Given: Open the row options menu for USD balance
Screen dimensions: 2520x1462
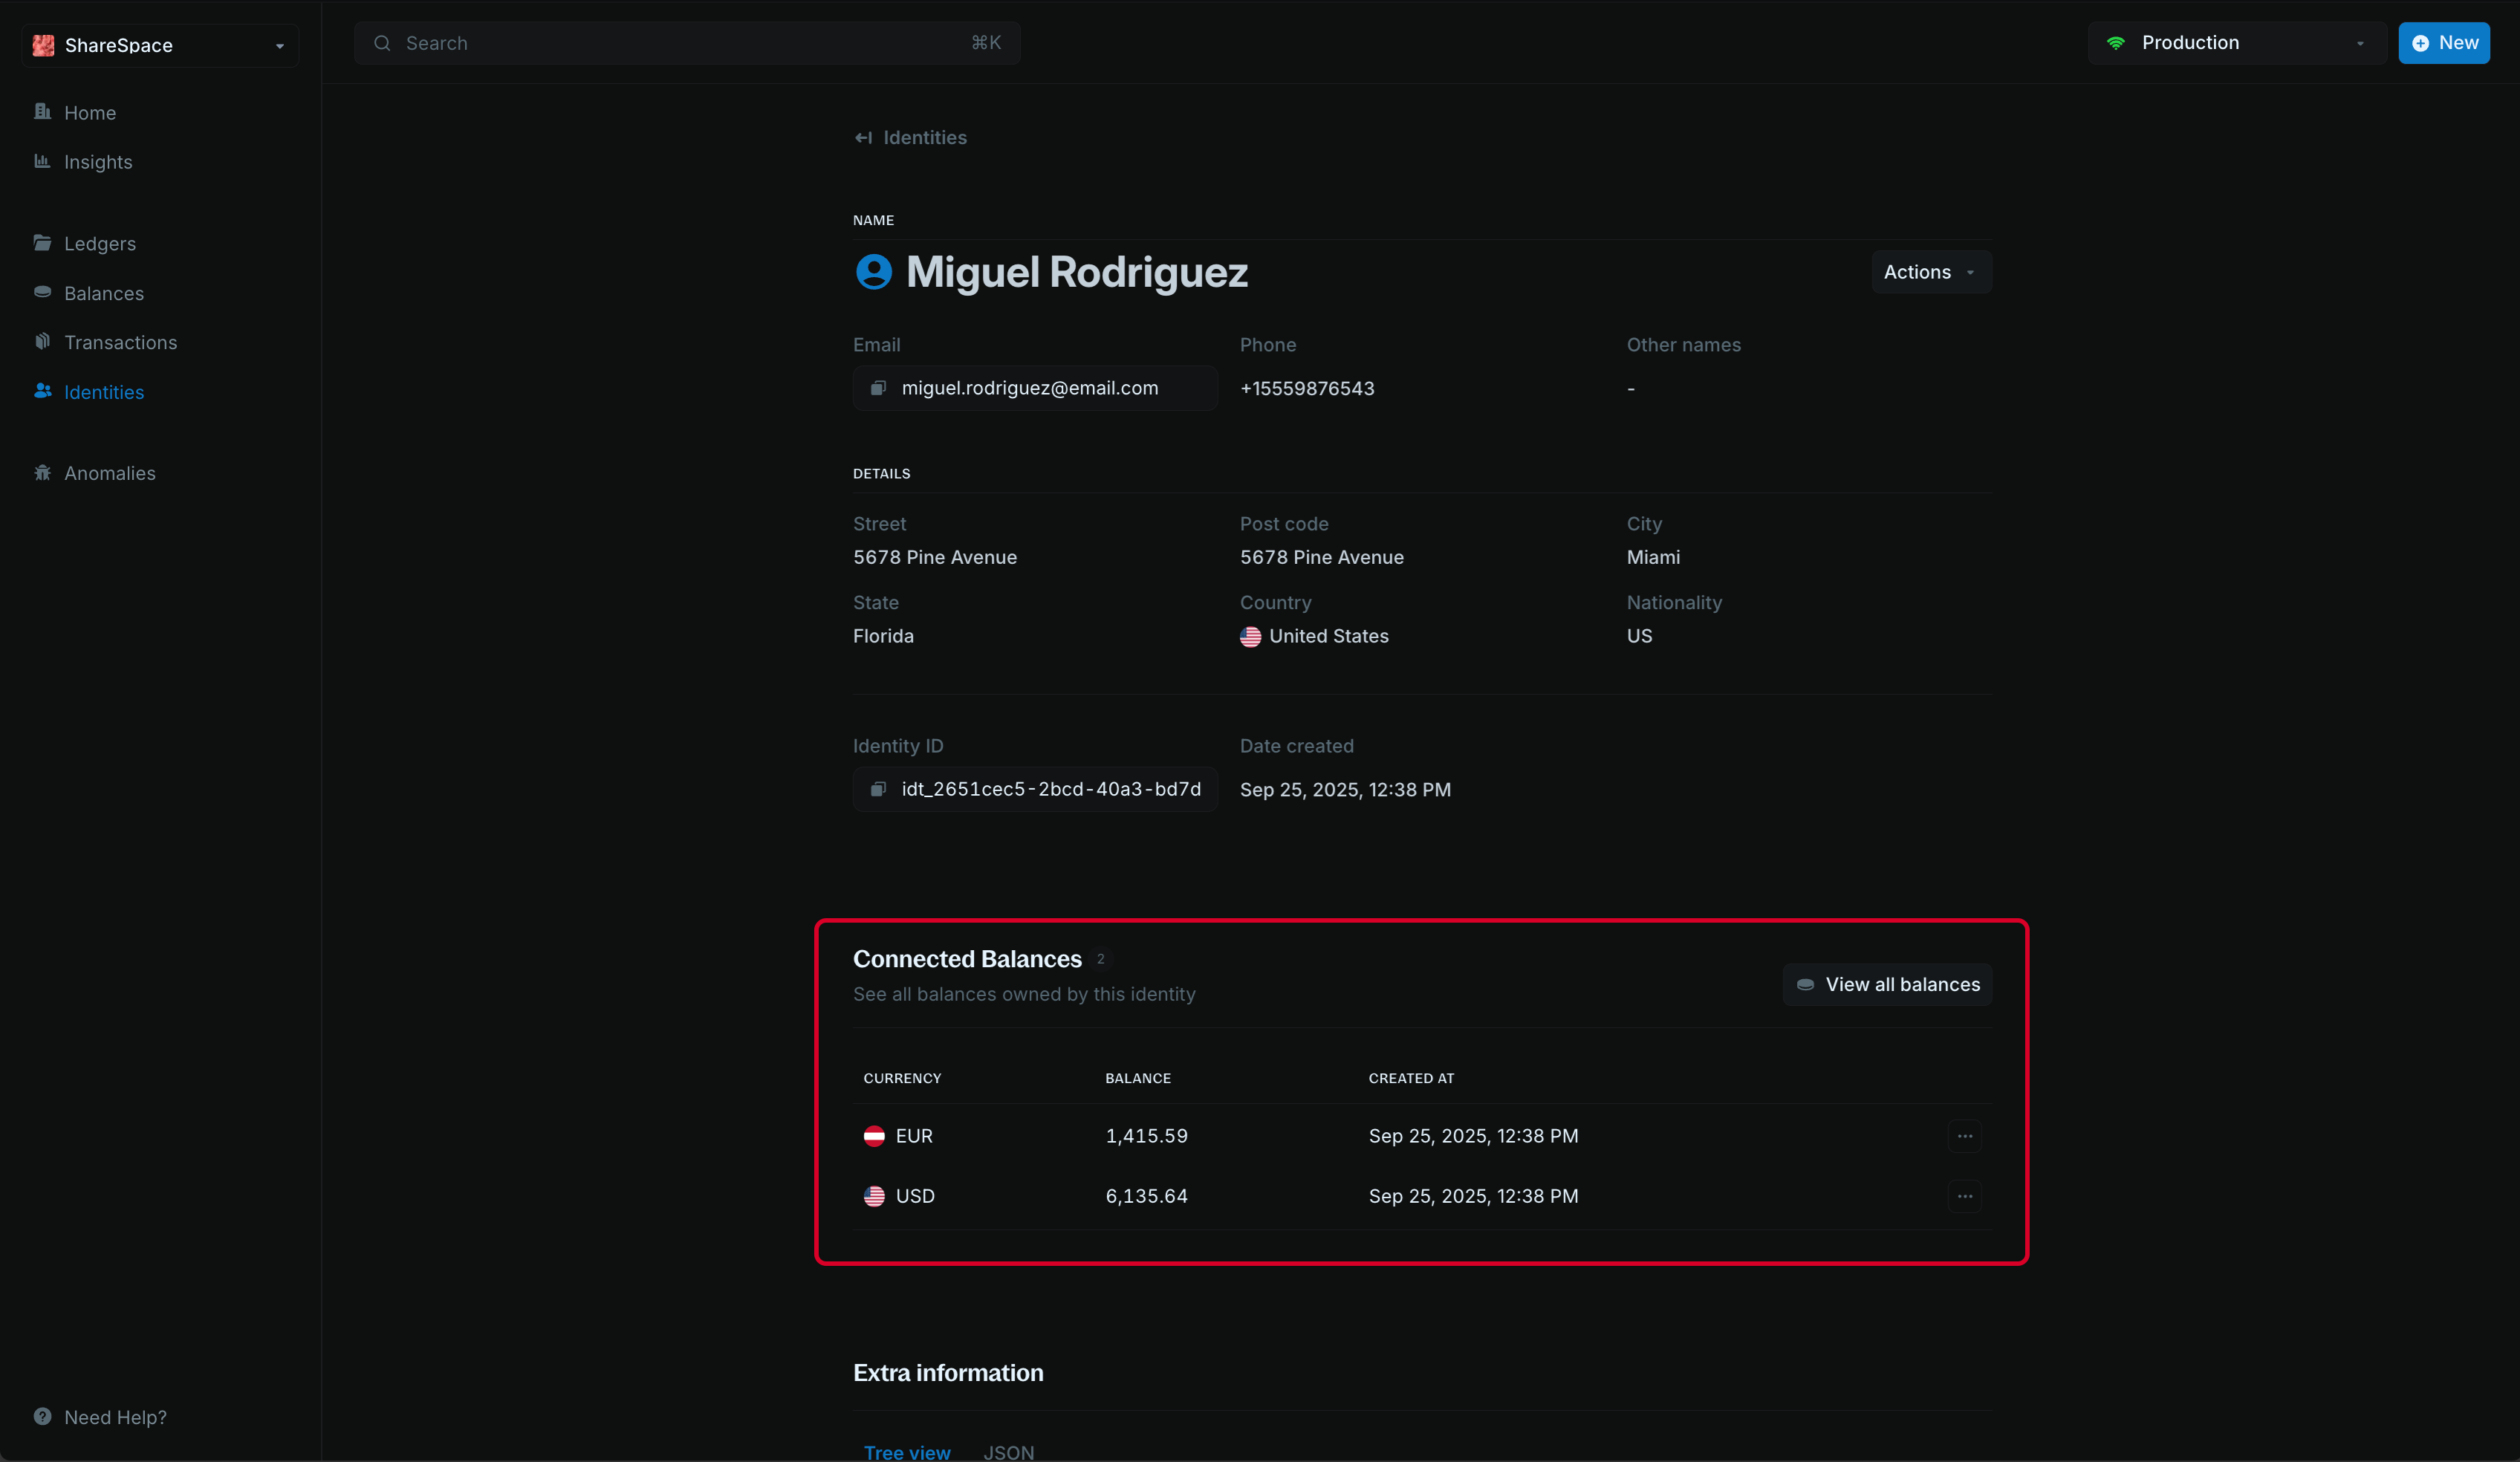Looking at the screenshot, I should coord(1964,1196).
